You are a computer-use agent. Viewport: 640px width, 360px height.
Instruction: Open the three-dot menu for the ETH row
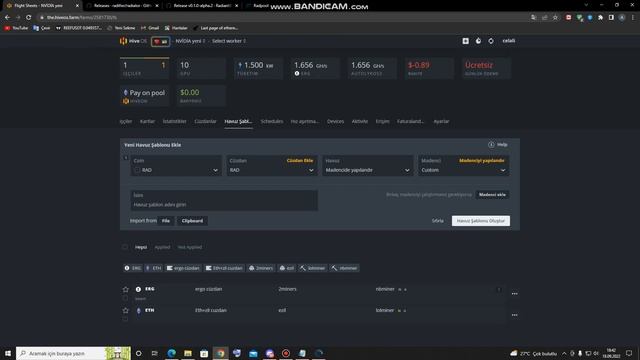(514, 315)
